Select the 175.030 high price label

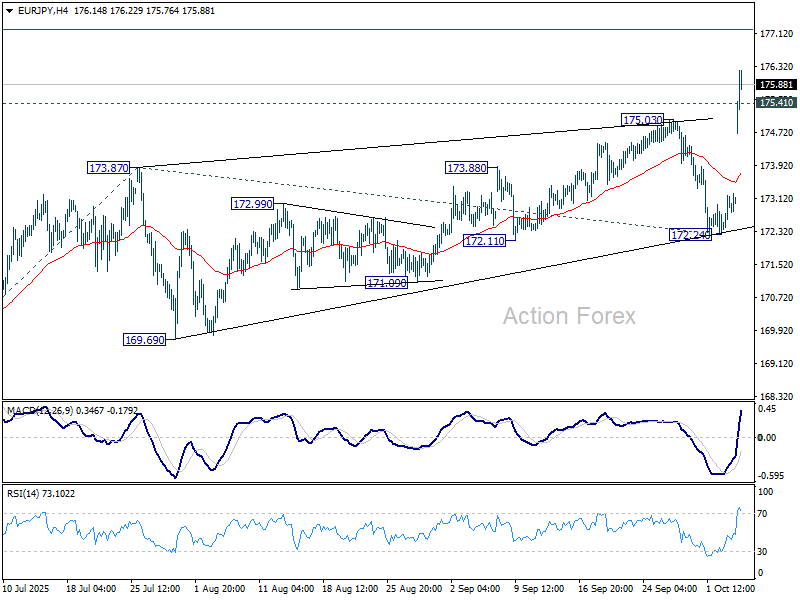pos(643,120)
